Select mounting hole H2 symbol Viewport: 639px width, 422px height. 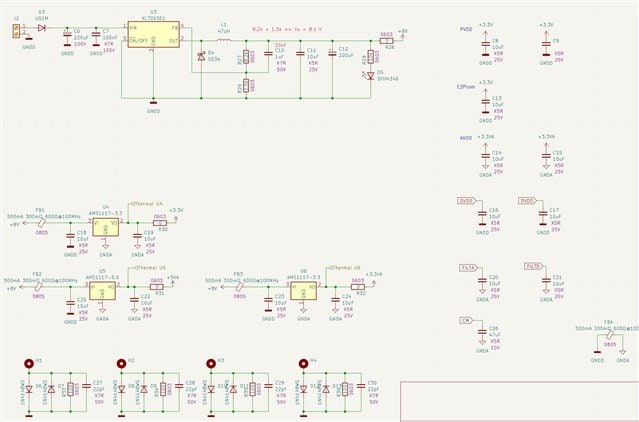pos(121,363)
